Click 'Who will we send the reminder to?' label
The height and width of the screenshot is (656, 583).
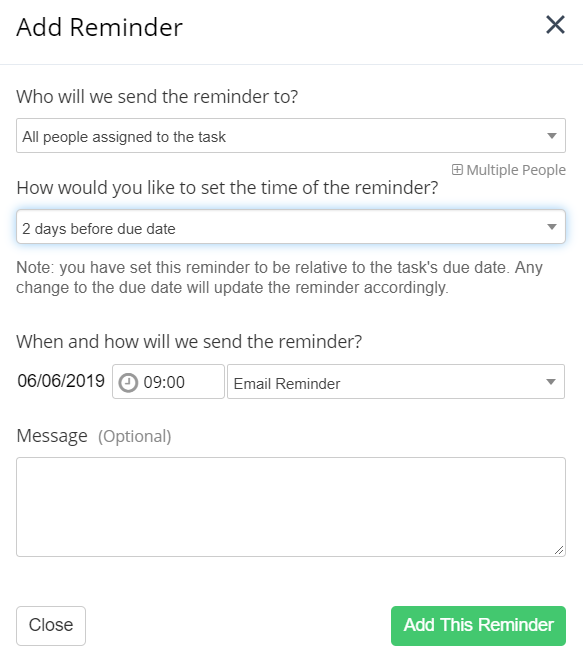tap(157, 97)
